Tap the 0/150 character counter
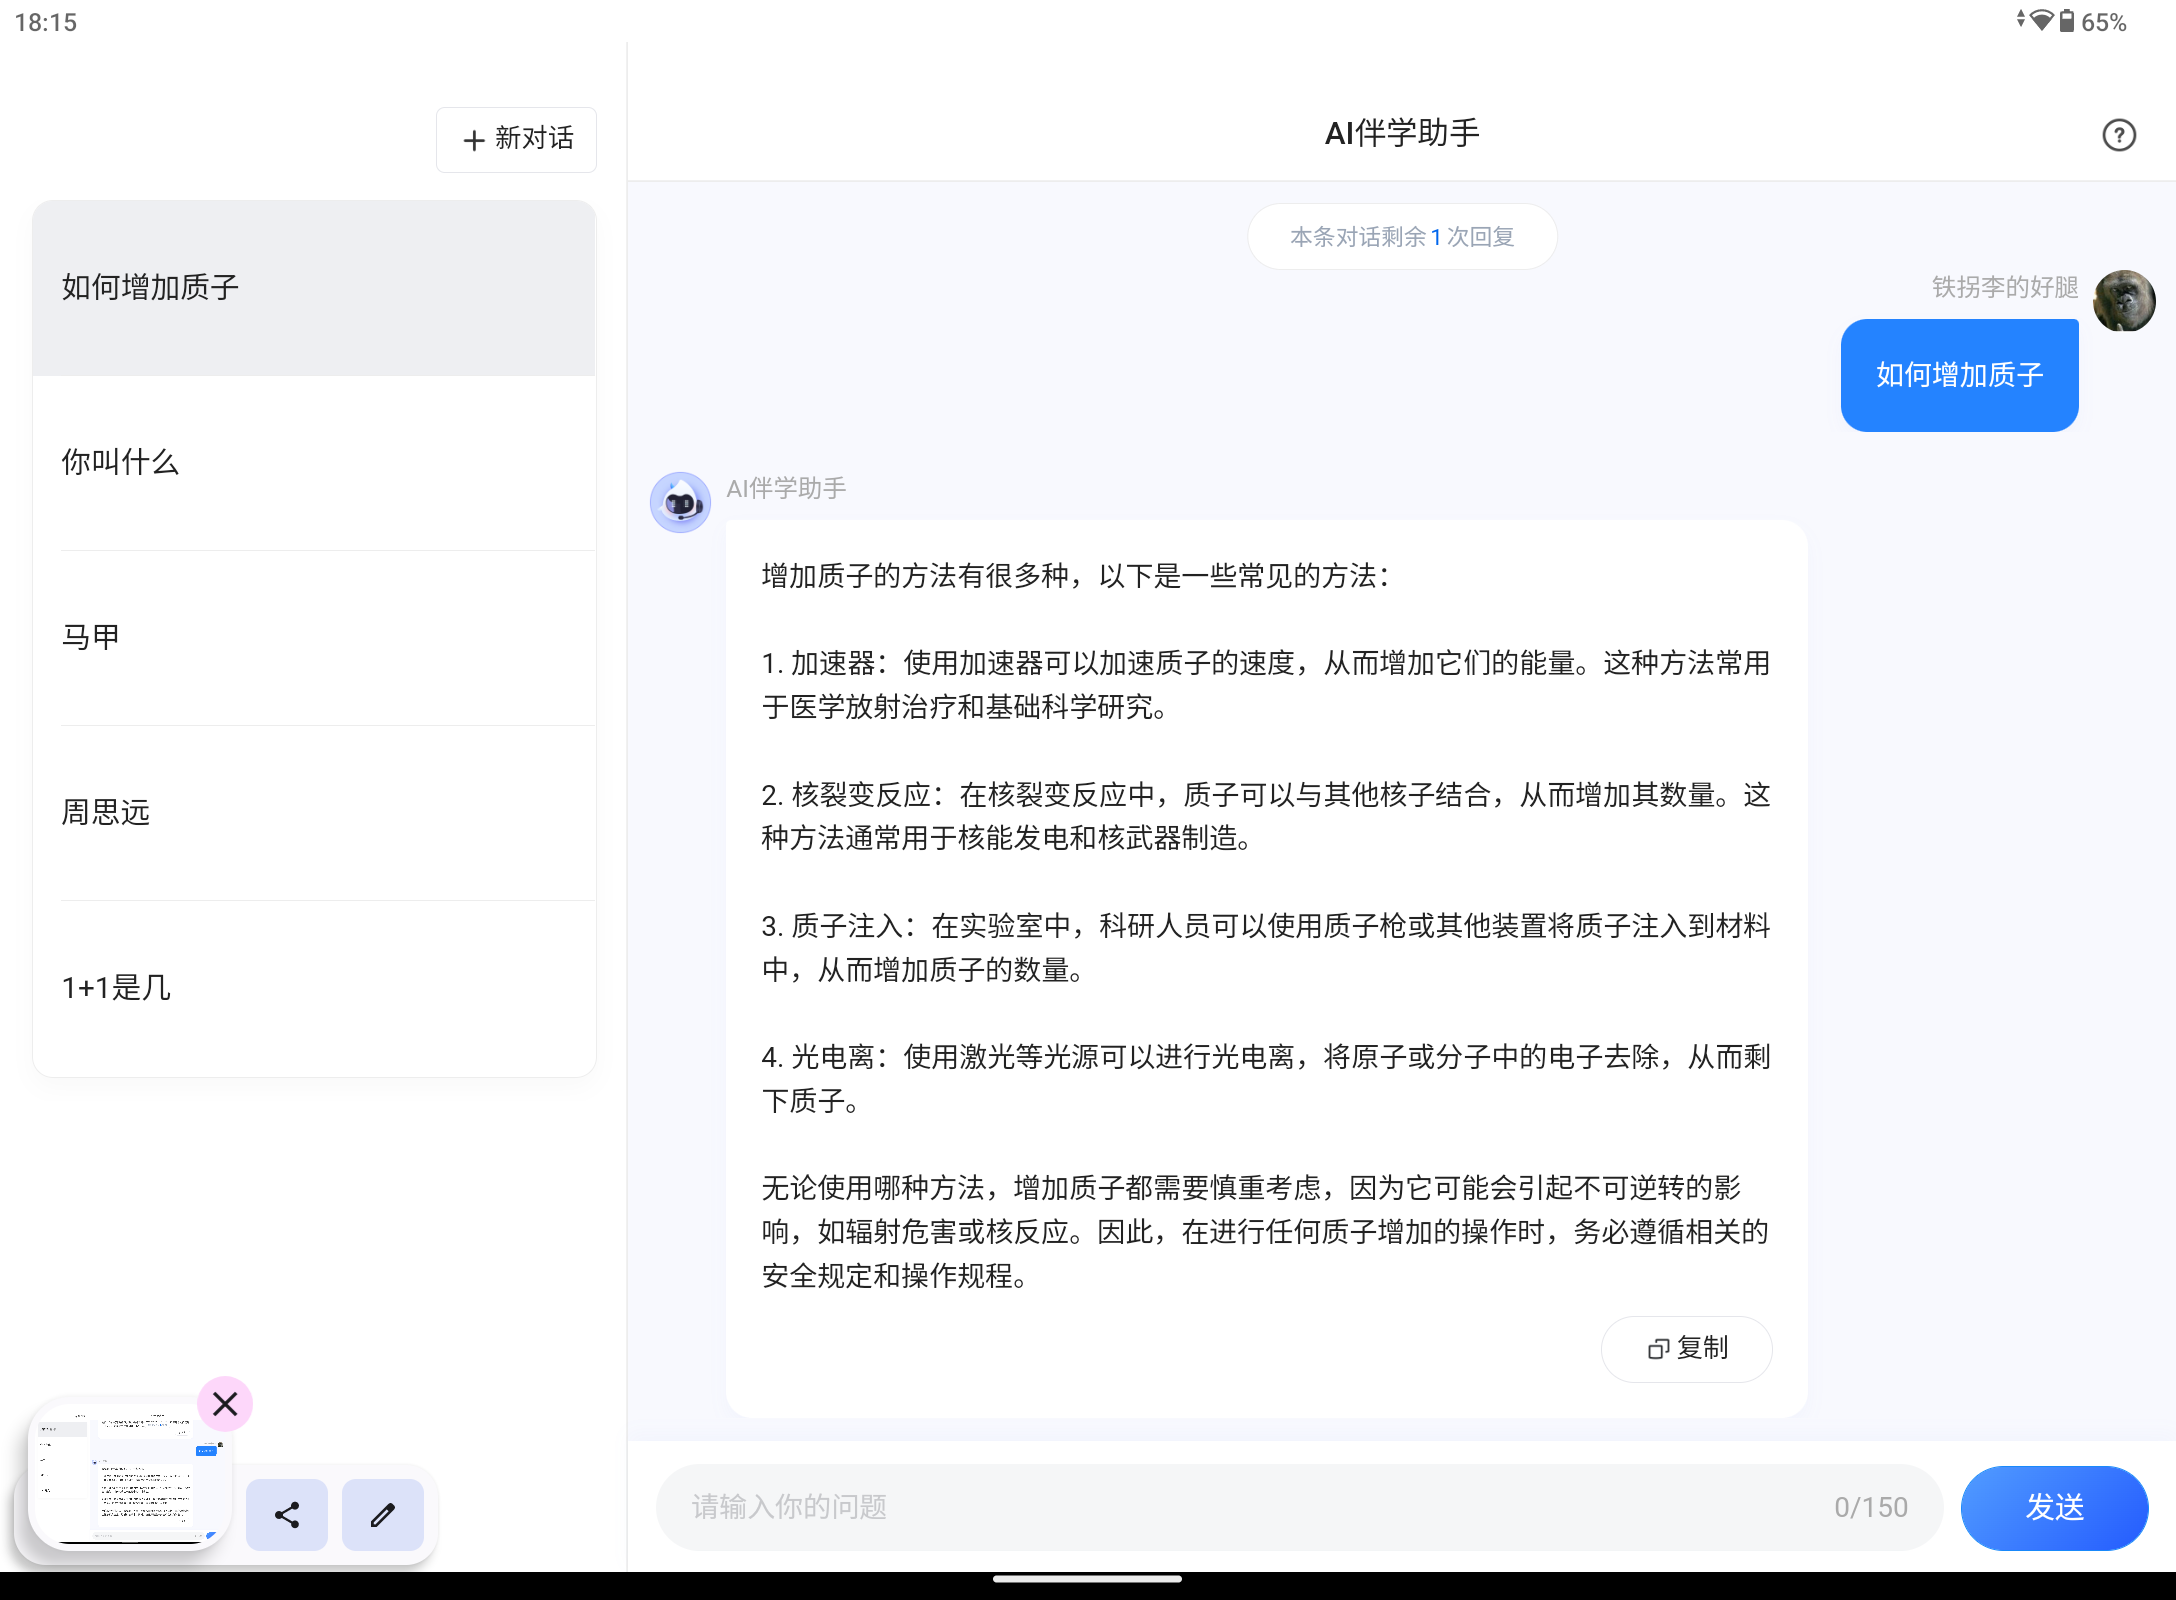The height and width of the screenshot is (1600, 2176). (x=1870, y=1507)
